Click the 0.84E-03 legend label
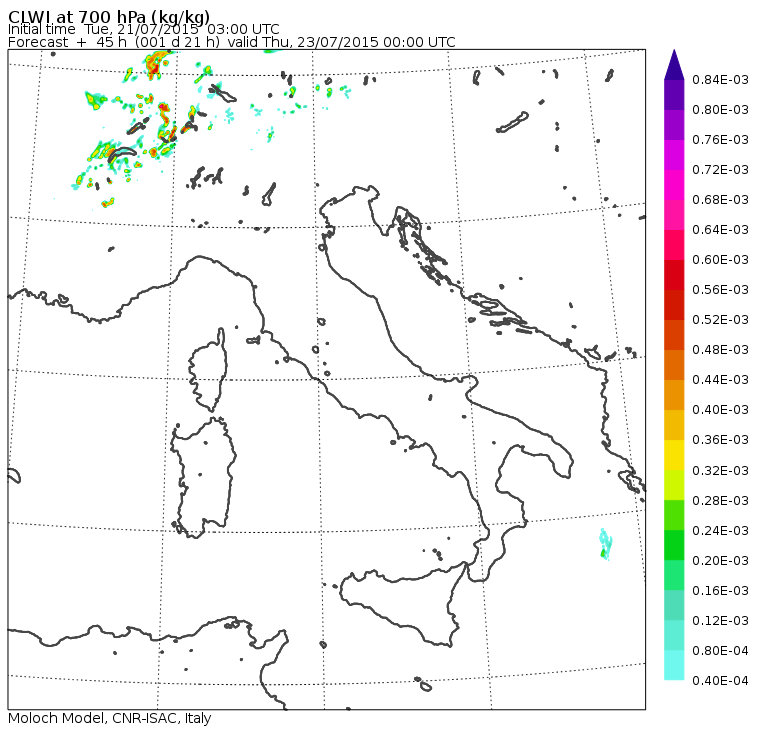 [720, 79]
